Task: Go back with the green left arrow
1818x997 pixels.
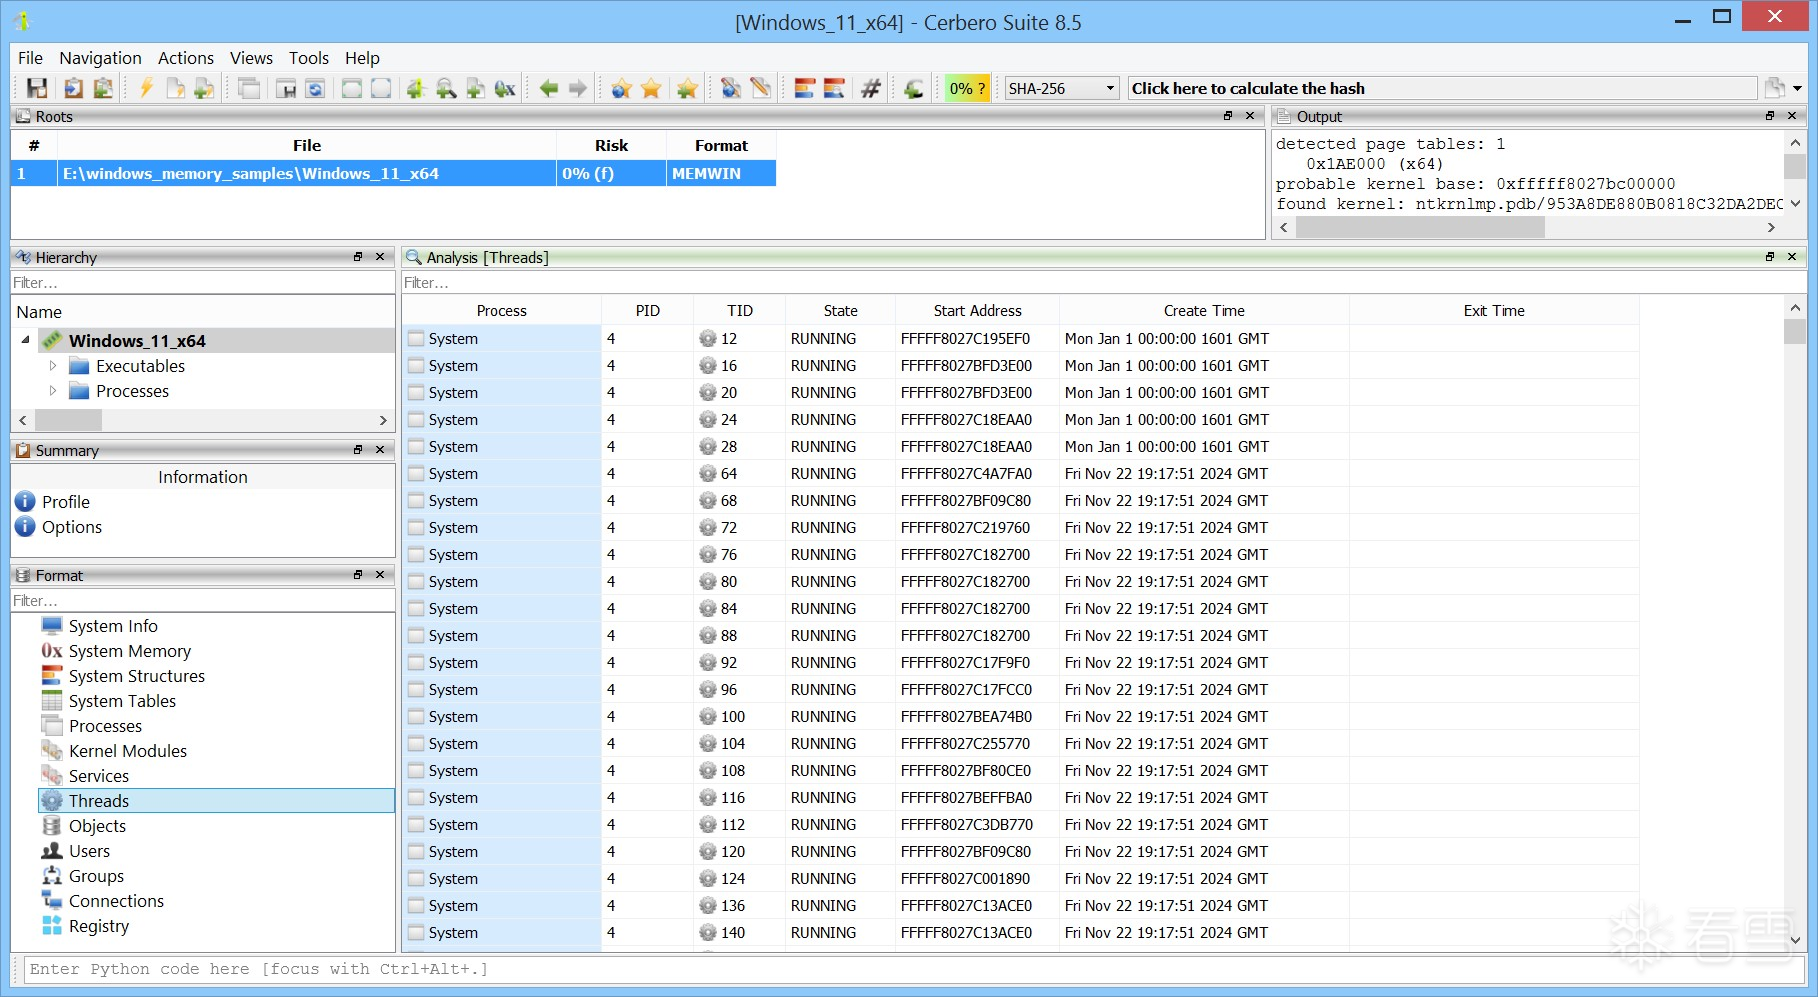Action: 548,88
